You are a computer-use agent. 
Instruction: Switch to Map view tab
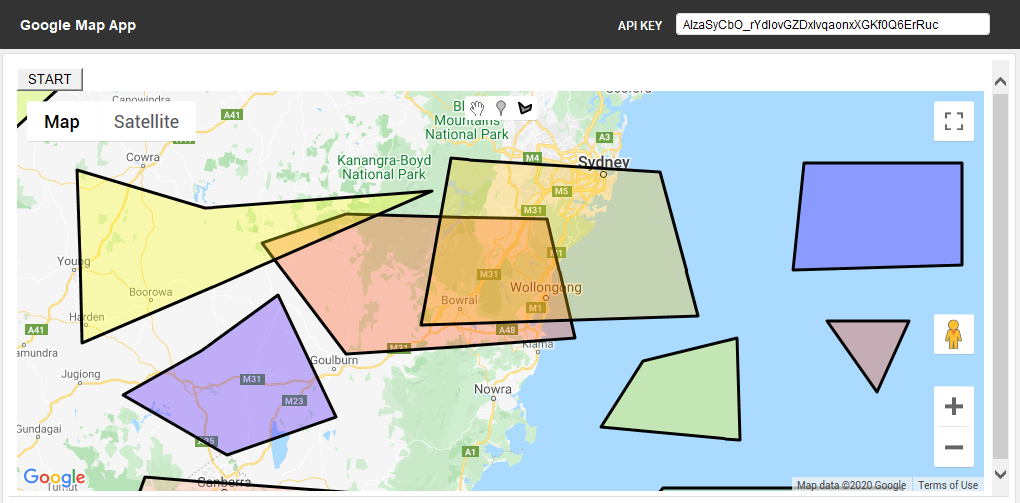point(62,122)
